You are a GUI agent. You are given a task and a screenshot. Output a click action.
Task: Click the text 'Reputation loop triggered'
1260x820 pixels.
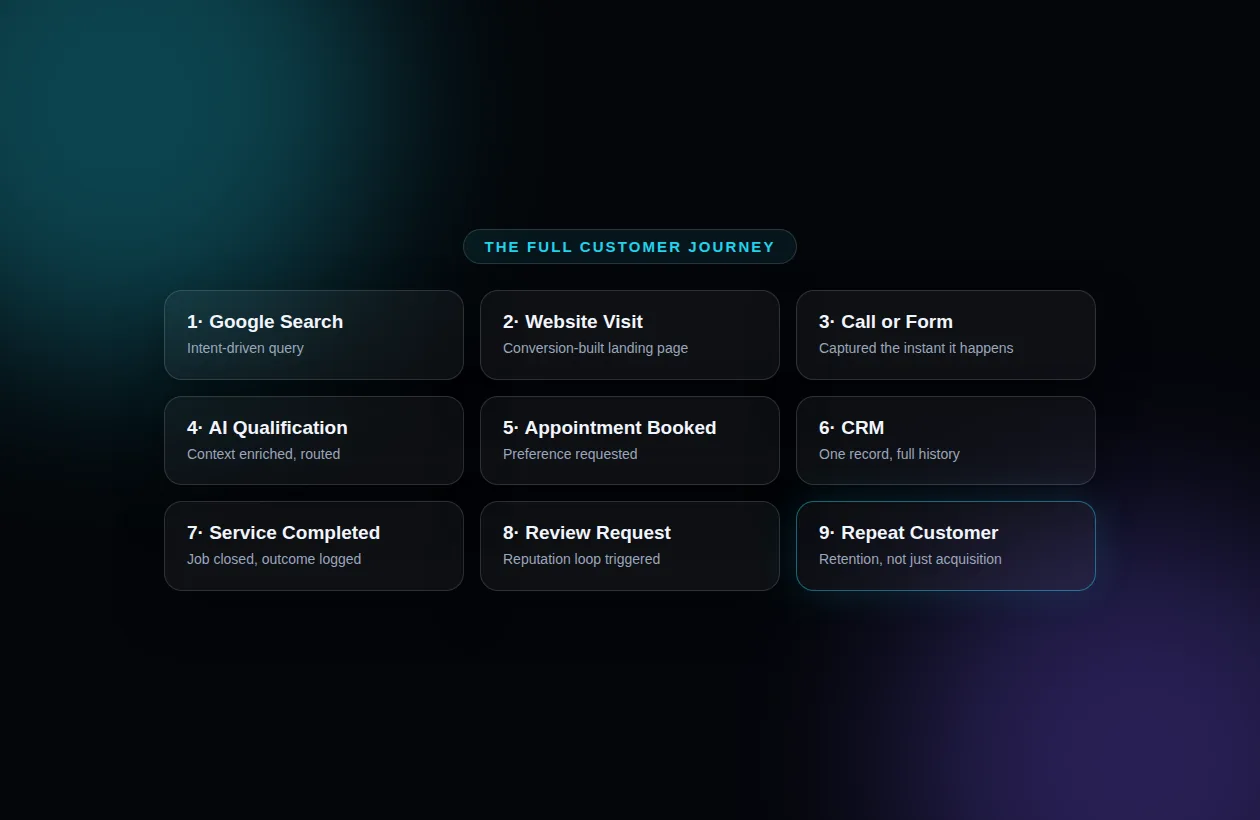click(x=581, y=559)
